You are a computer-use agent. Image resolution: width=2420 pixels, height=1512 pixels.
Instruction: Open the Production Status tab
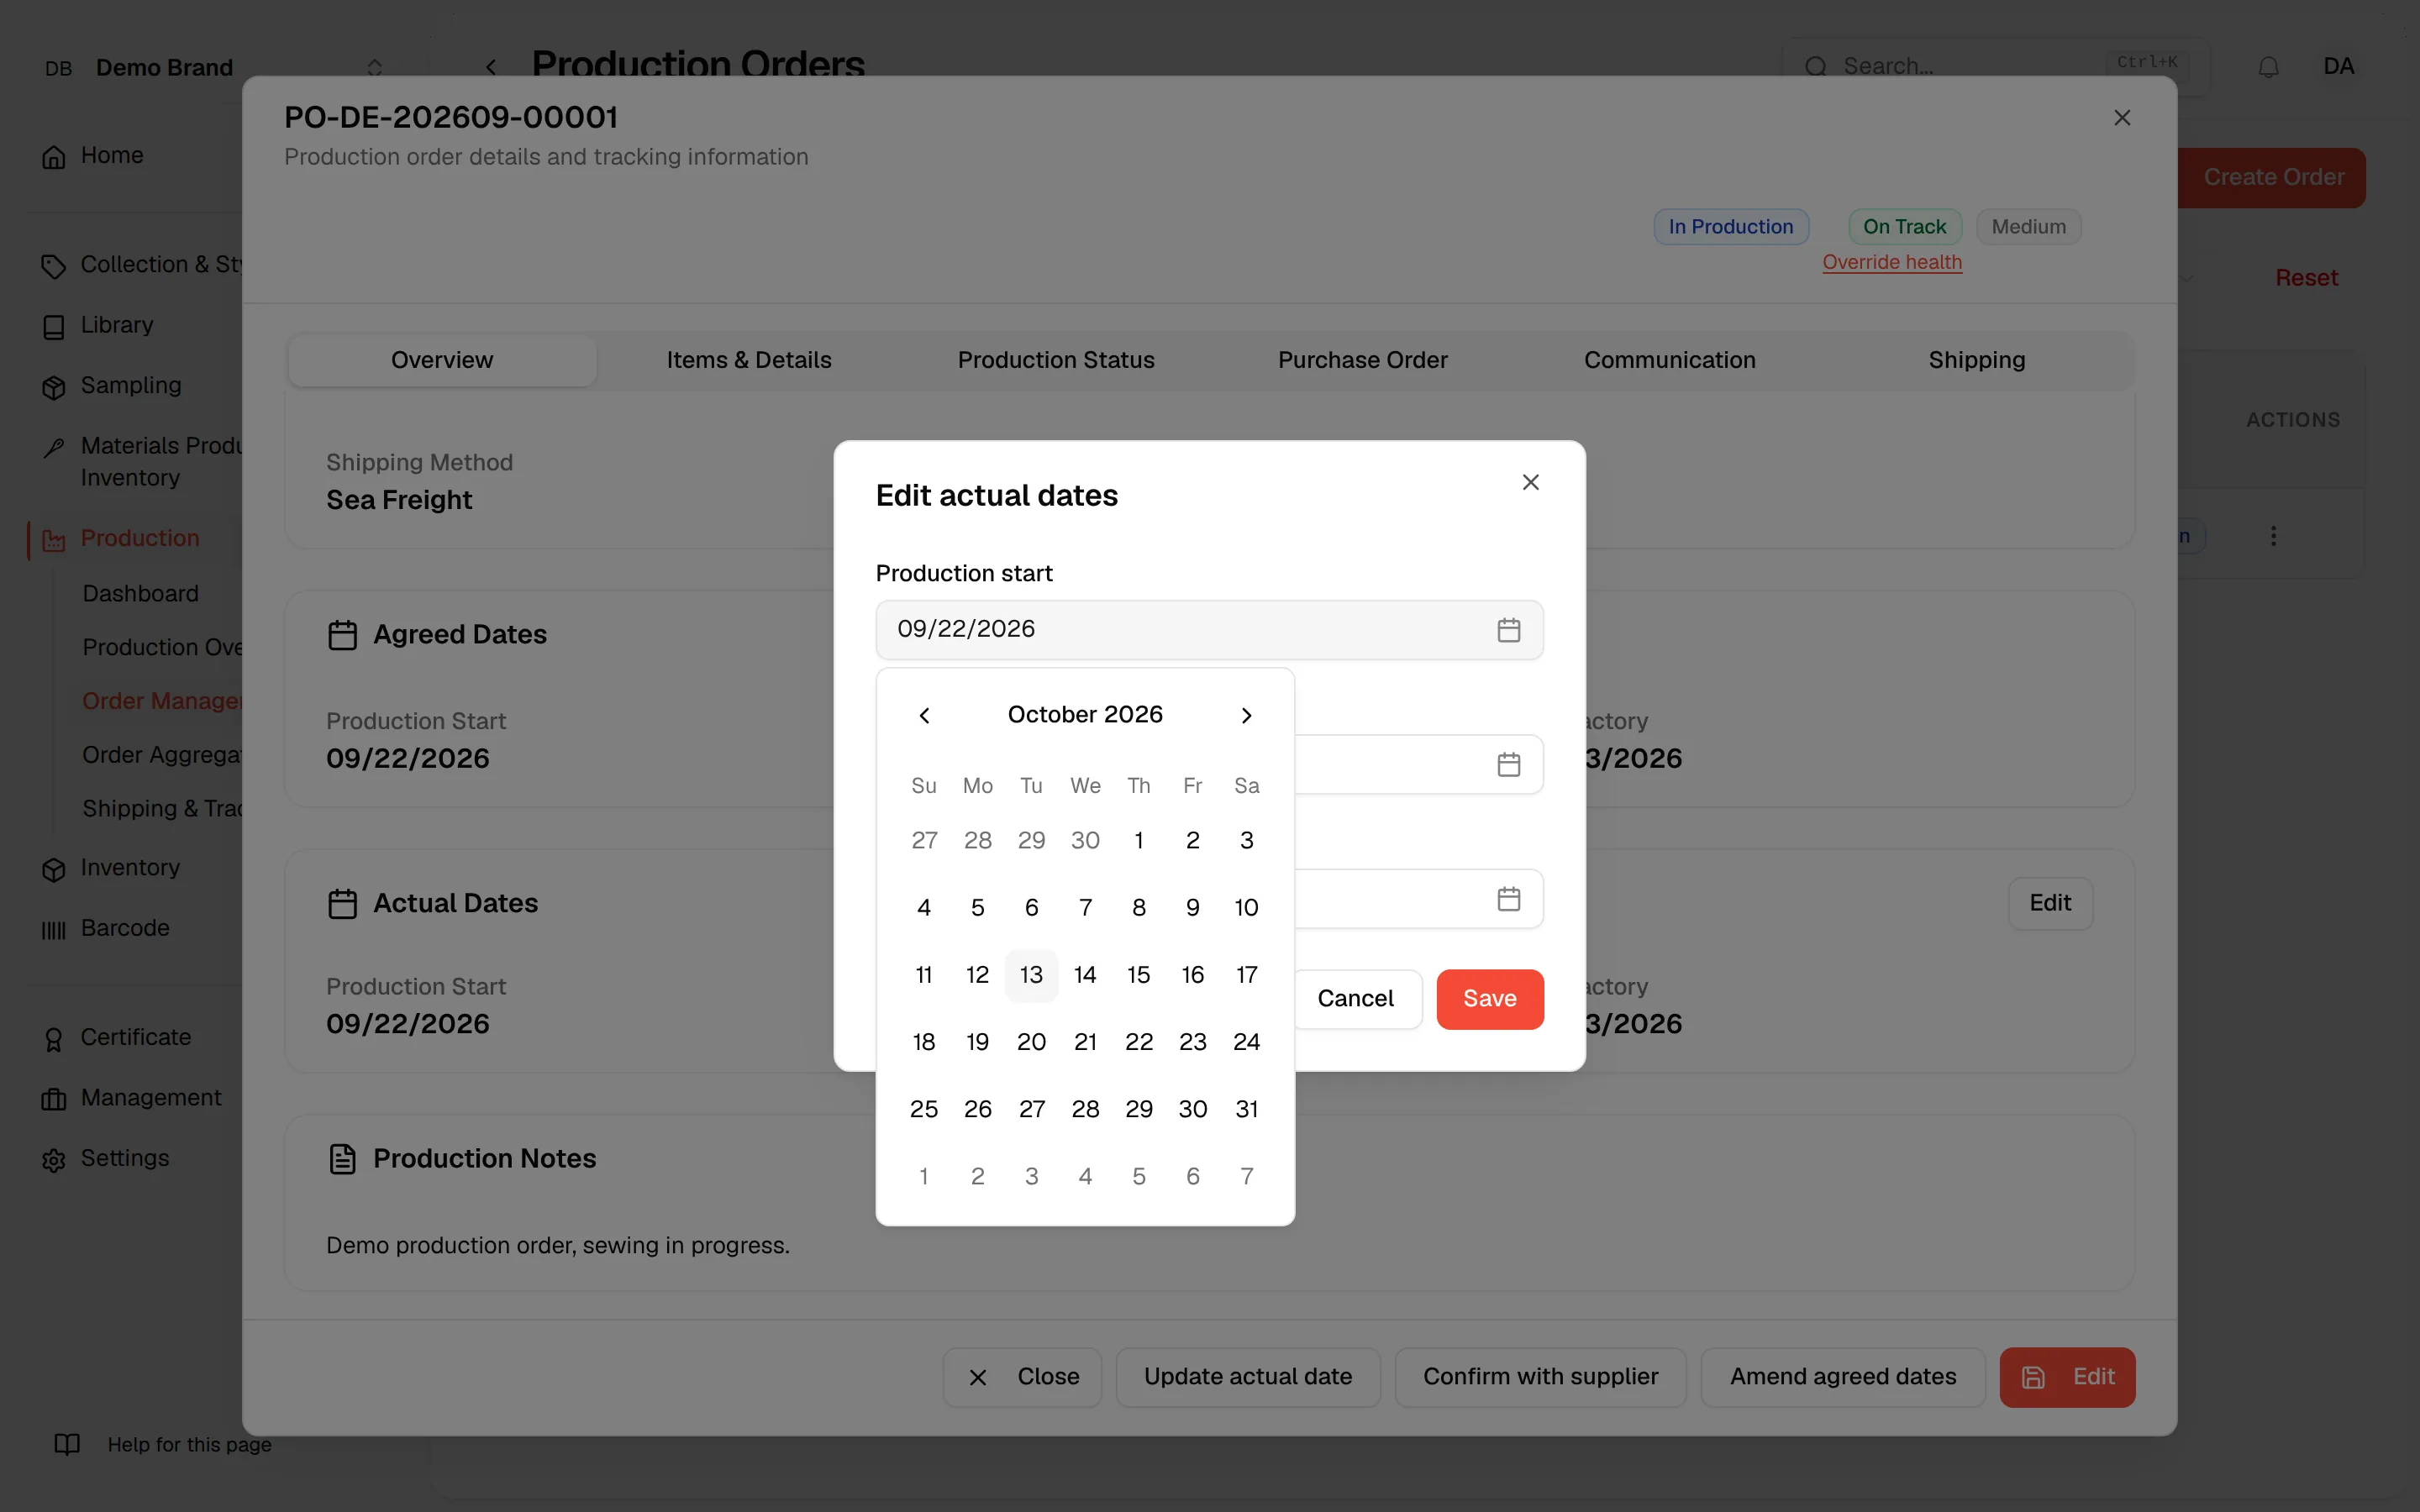(1056, 360)
